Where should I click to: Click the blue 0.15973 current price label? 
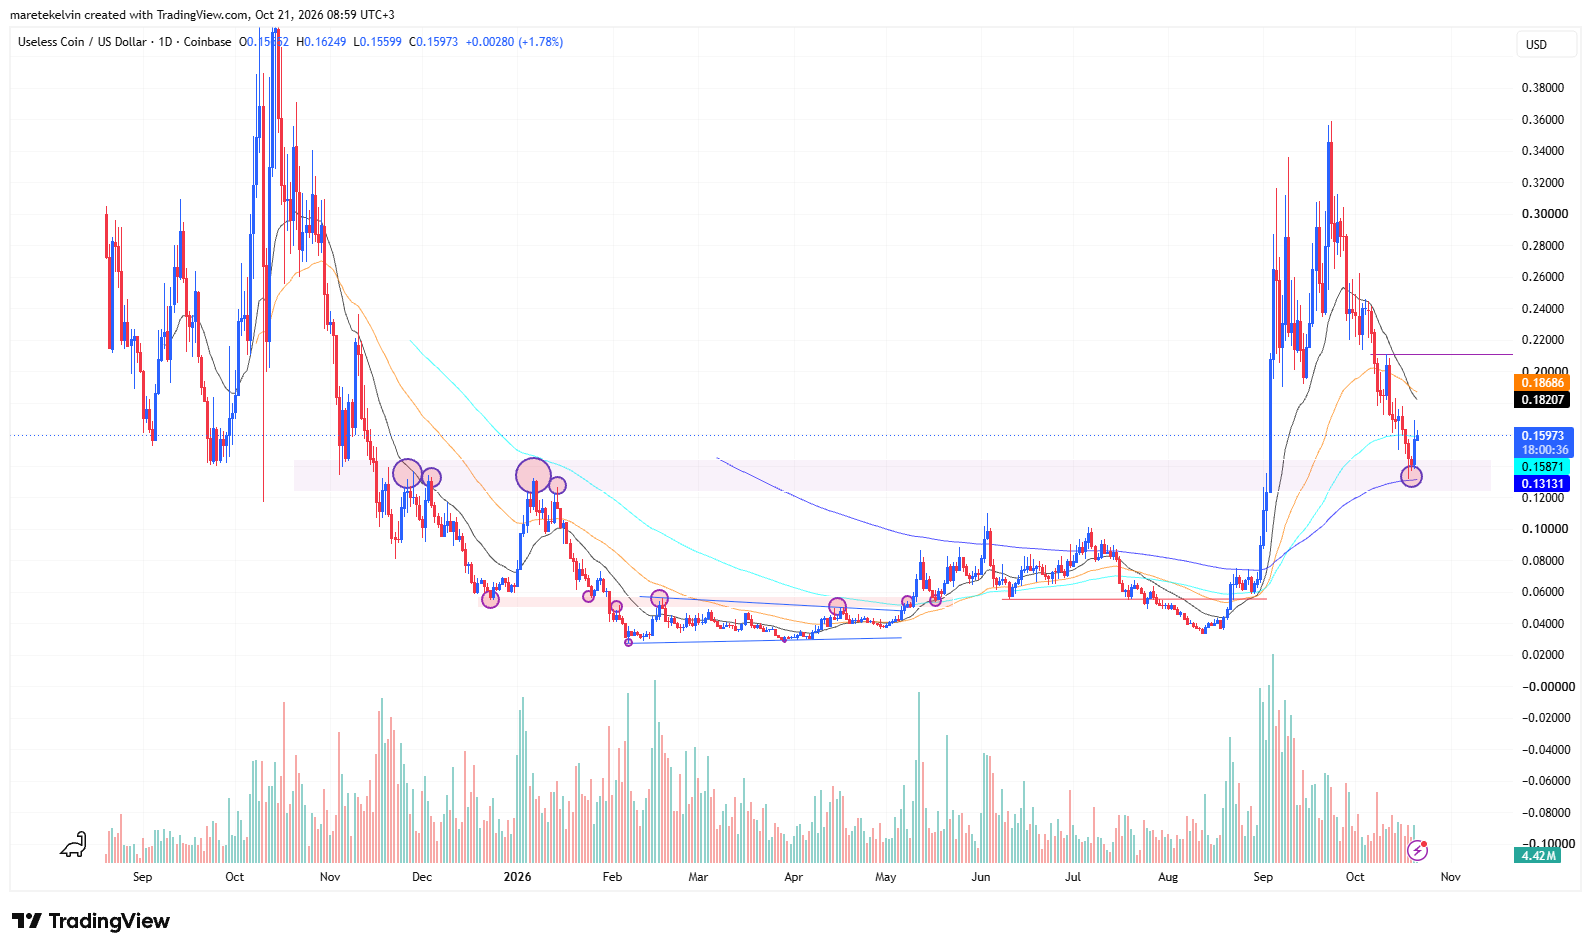coord(1544,436)
